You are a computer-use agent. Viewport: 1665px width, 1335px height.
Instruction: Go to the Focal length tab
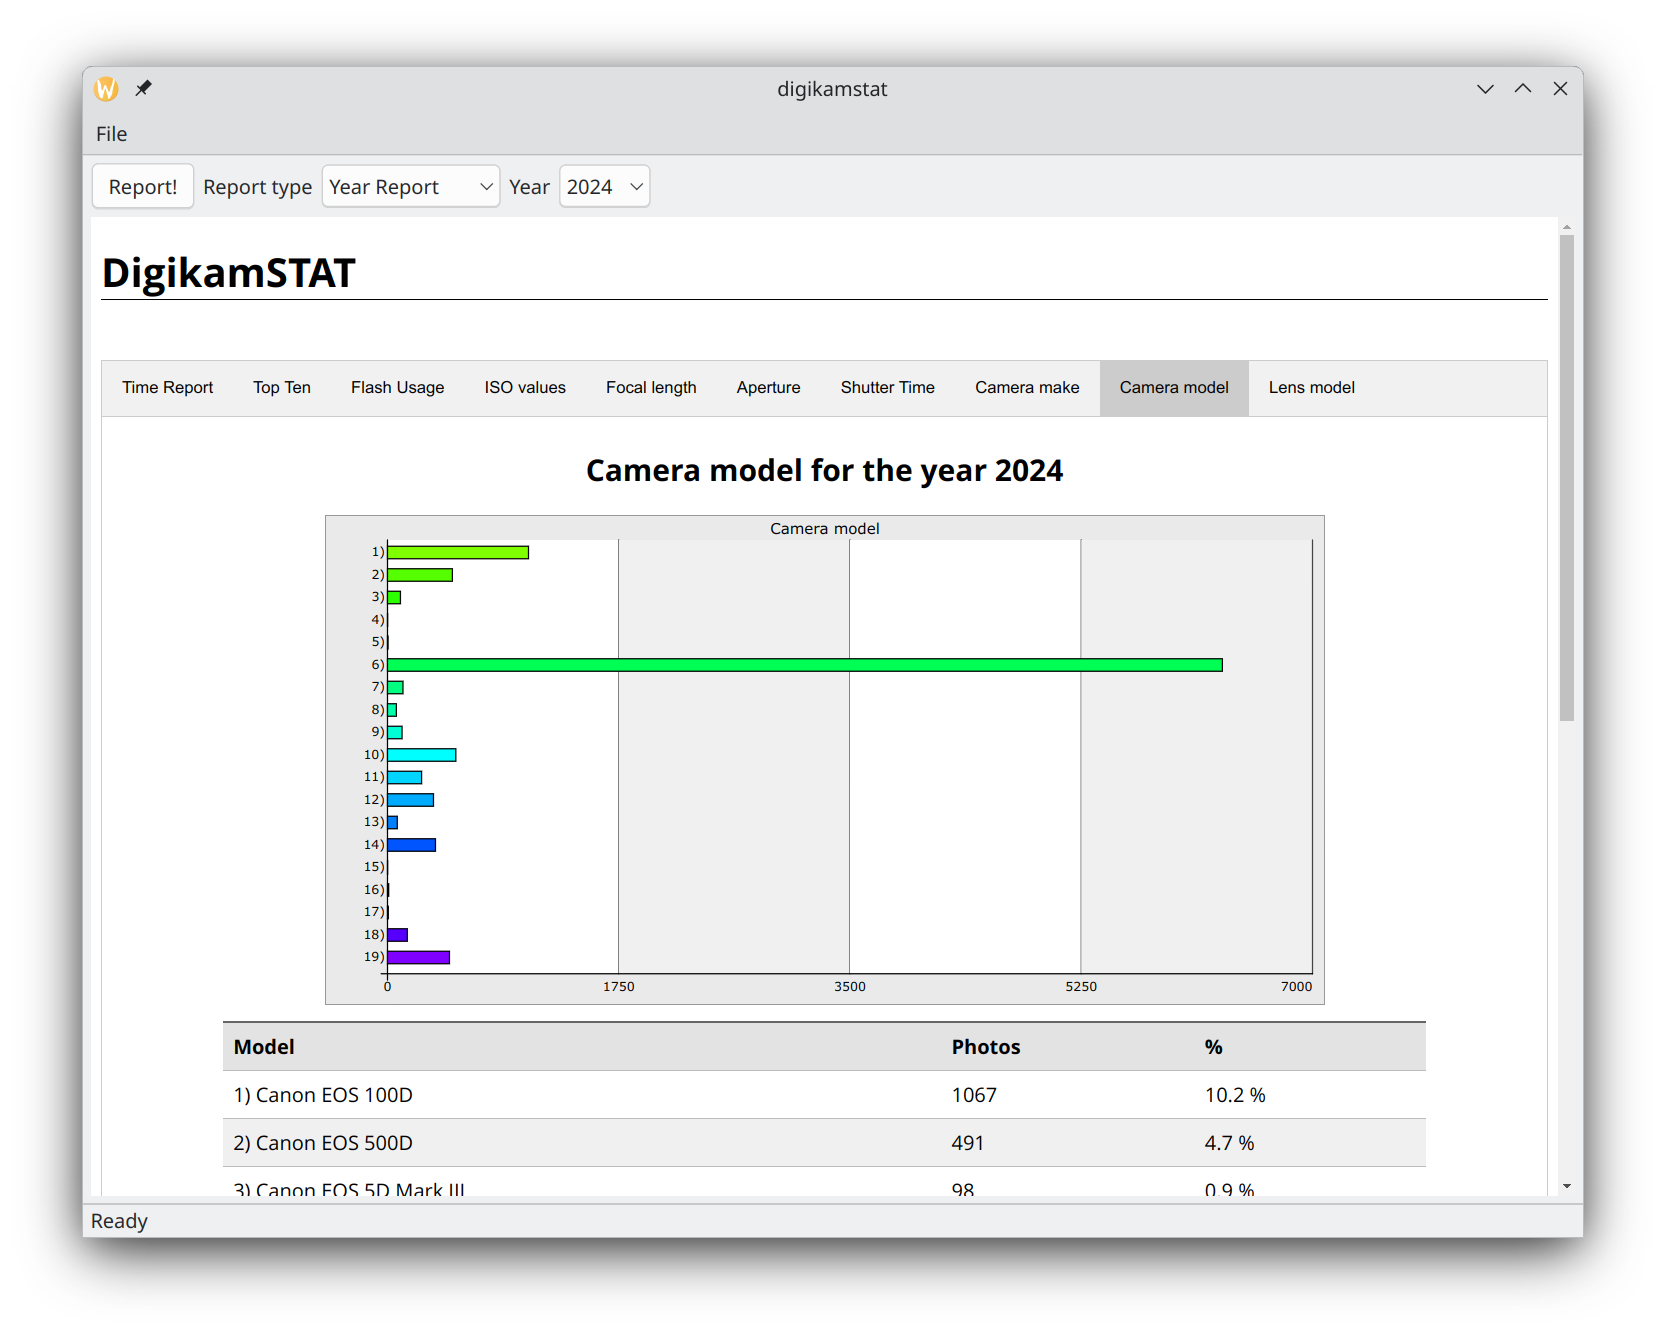point(651,388)
